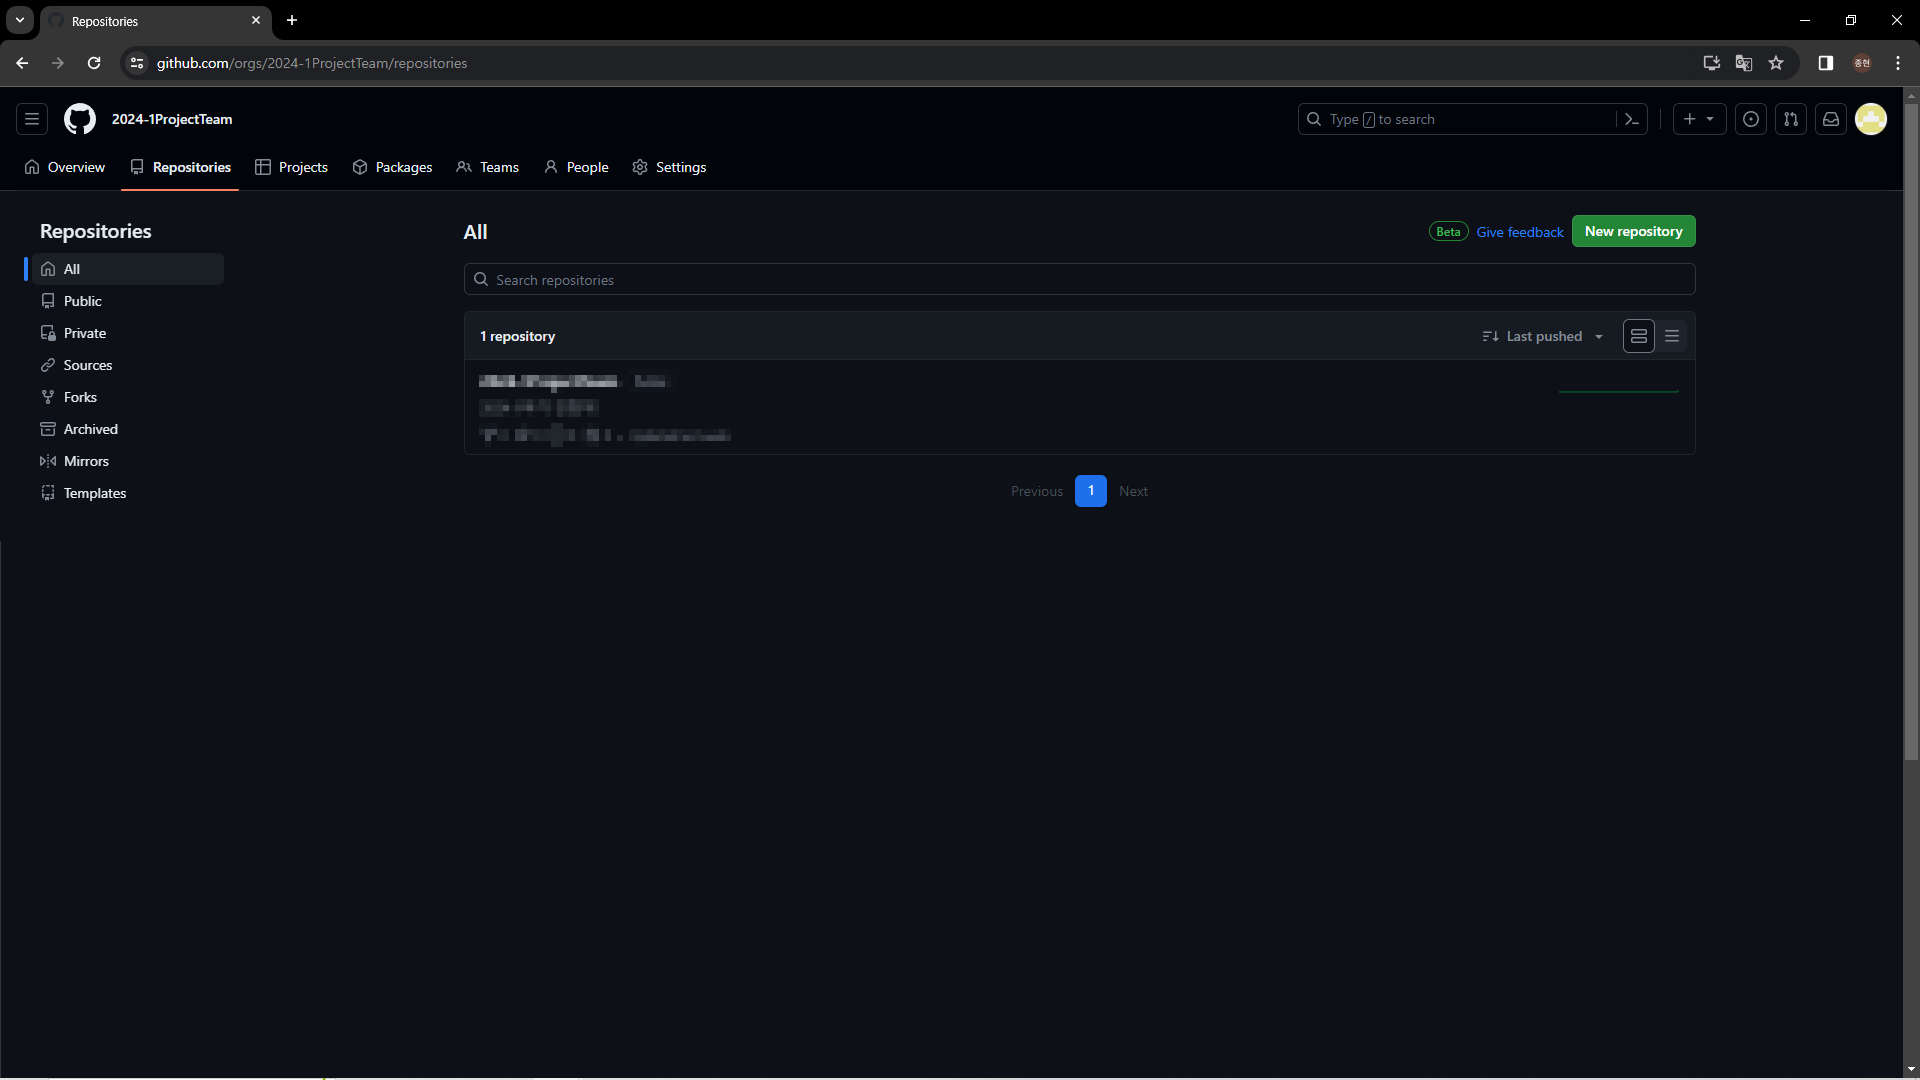
Task: Open pull requests icon in header
Action: (1791, 119)
